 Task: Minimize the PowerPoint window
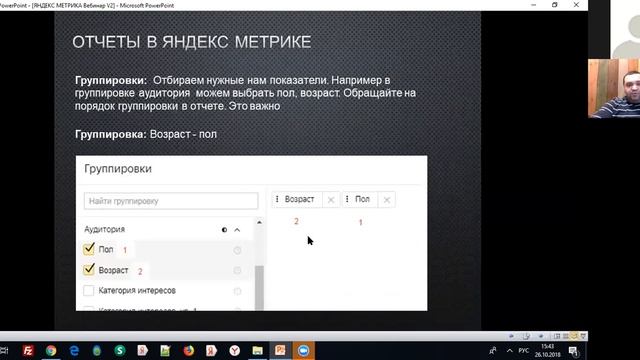coord(533,5)
